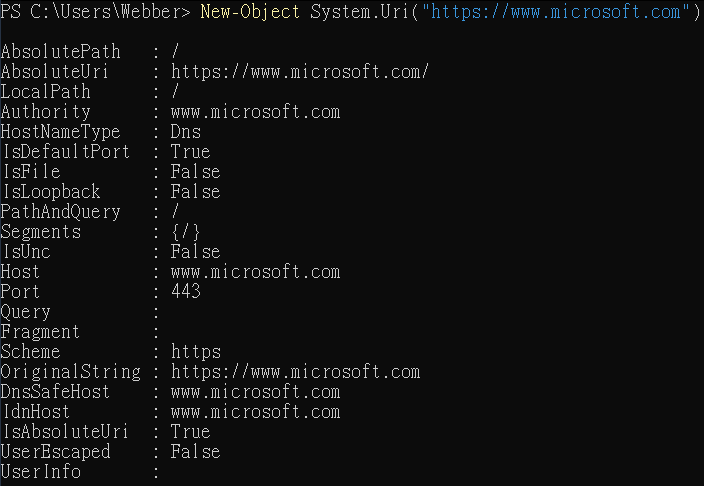Select the Port value 443

point(185,292)
